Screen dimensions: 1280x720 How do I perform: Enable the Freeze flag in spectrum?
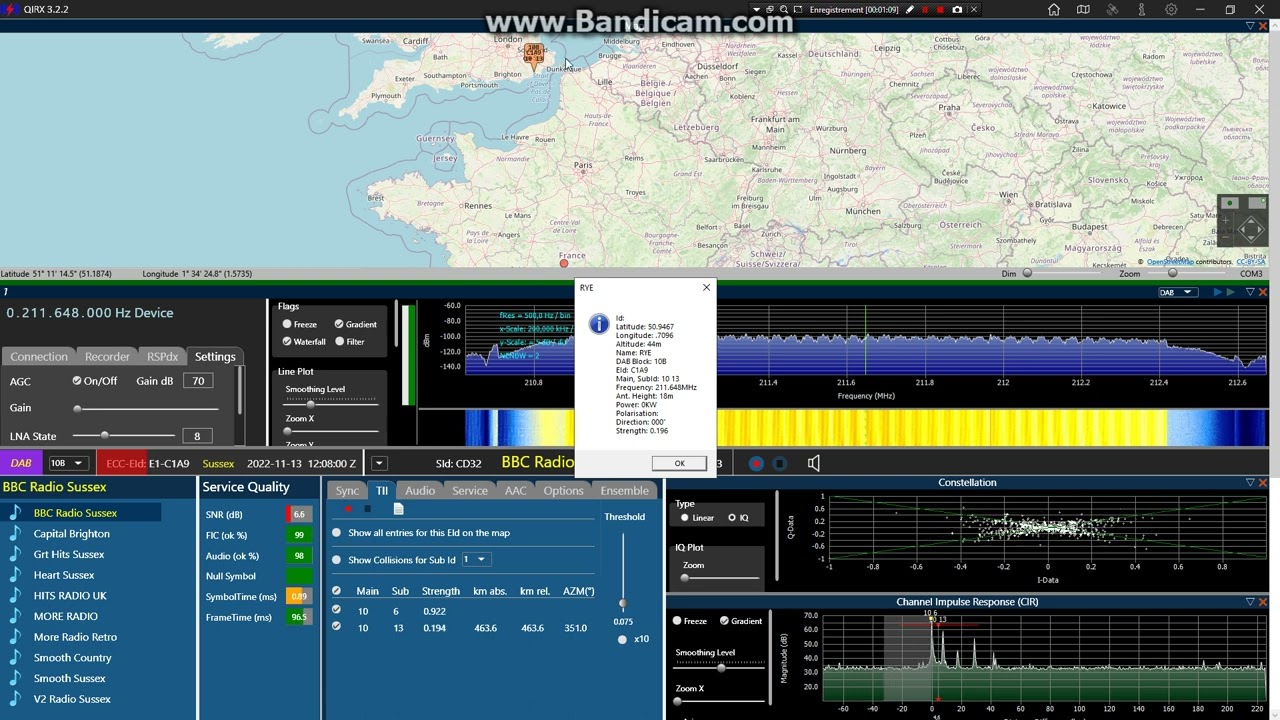pos(287,324)
